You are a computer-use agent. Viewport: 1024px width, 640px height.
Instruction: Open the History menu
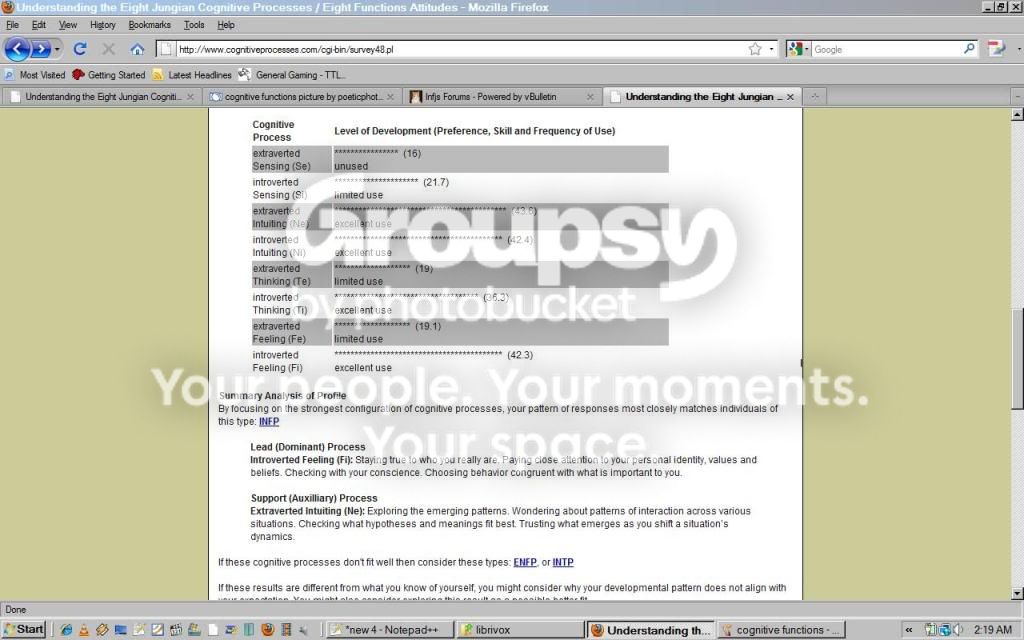tap(103, 25)
